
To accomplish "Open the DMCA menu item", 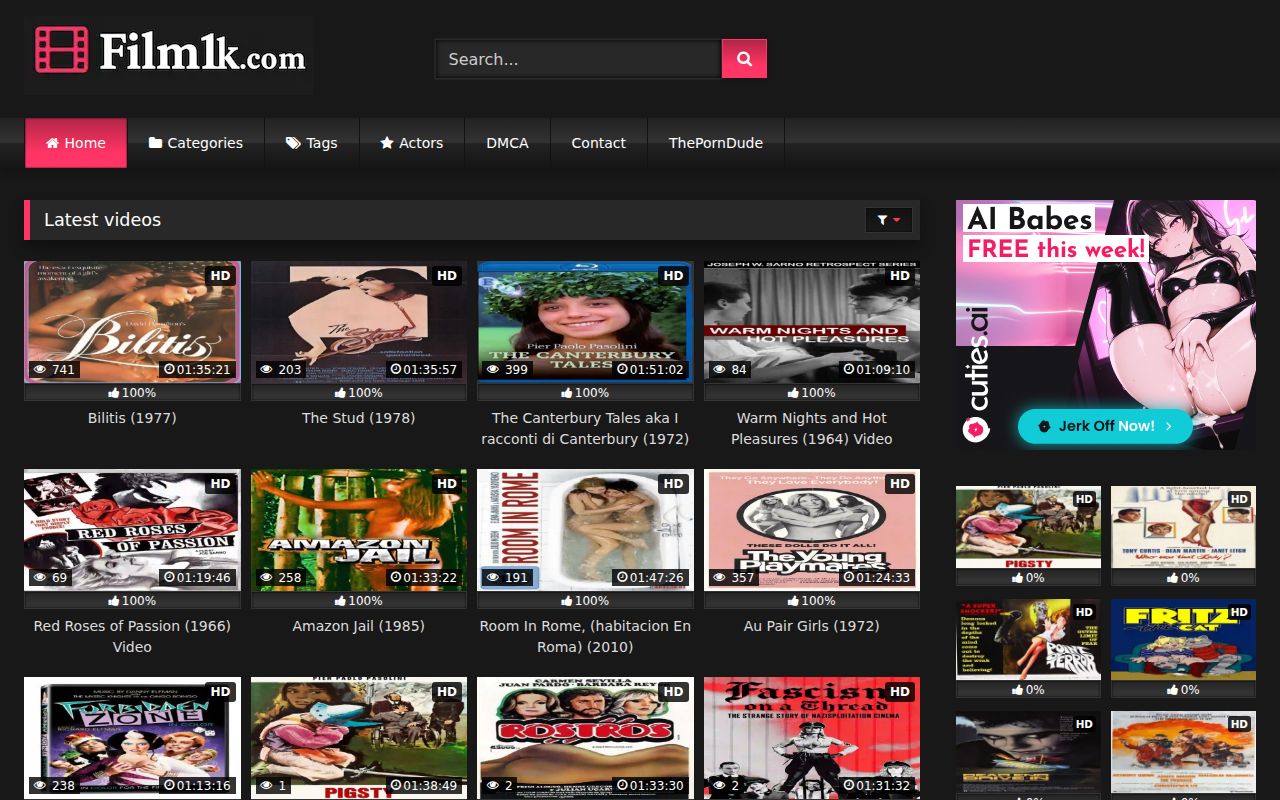I will 507,143.
